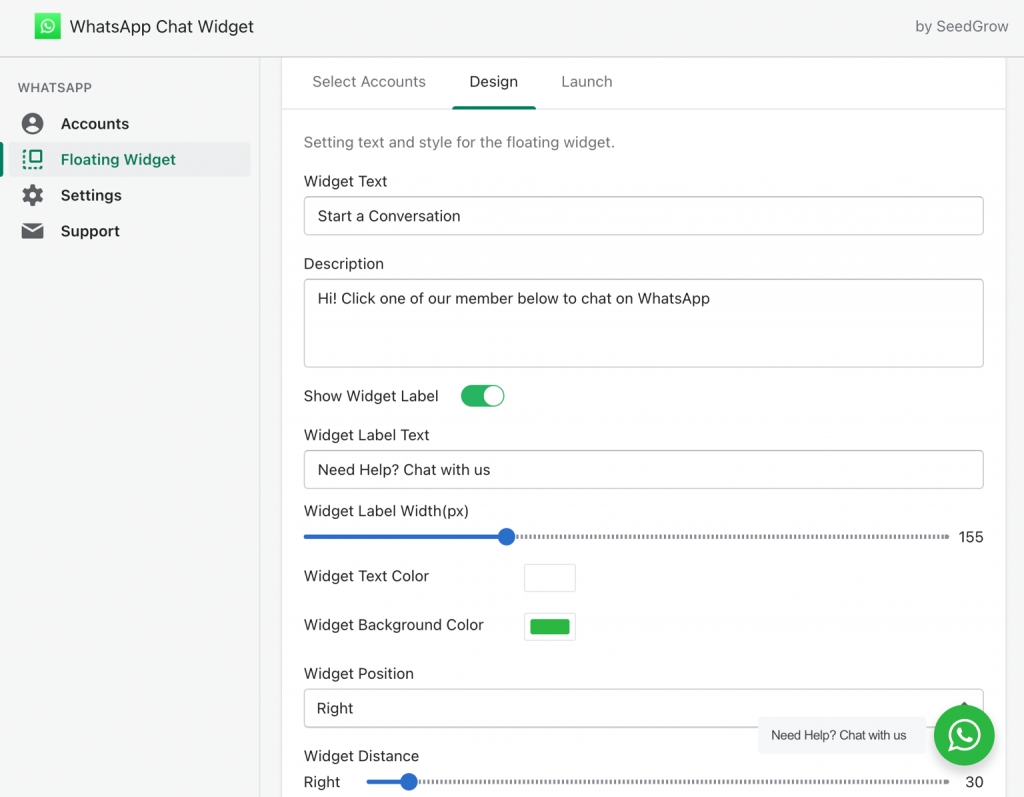Viewport: 1024px width, 797px height.
Task: Click the Widget Distance Right slider handle
Action: [x=408, y=782]
